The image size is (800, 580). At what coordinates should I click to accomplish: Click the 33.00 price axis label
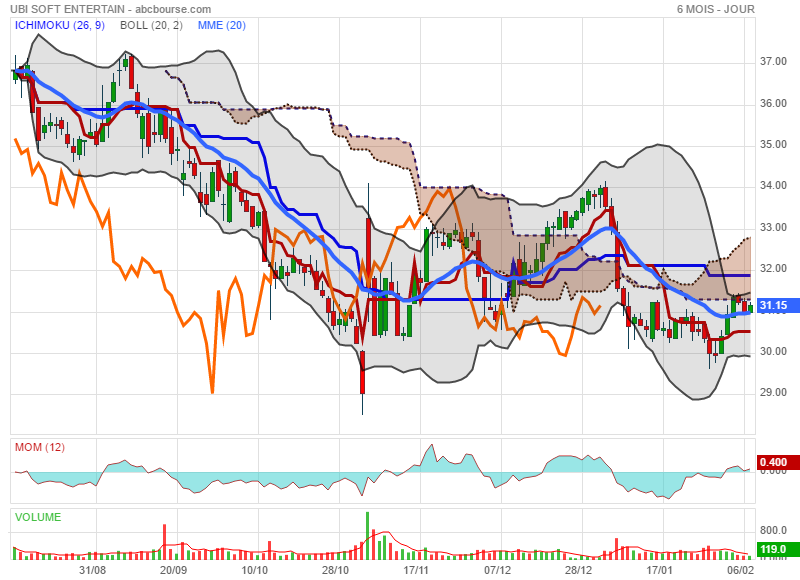click(773, 227)
